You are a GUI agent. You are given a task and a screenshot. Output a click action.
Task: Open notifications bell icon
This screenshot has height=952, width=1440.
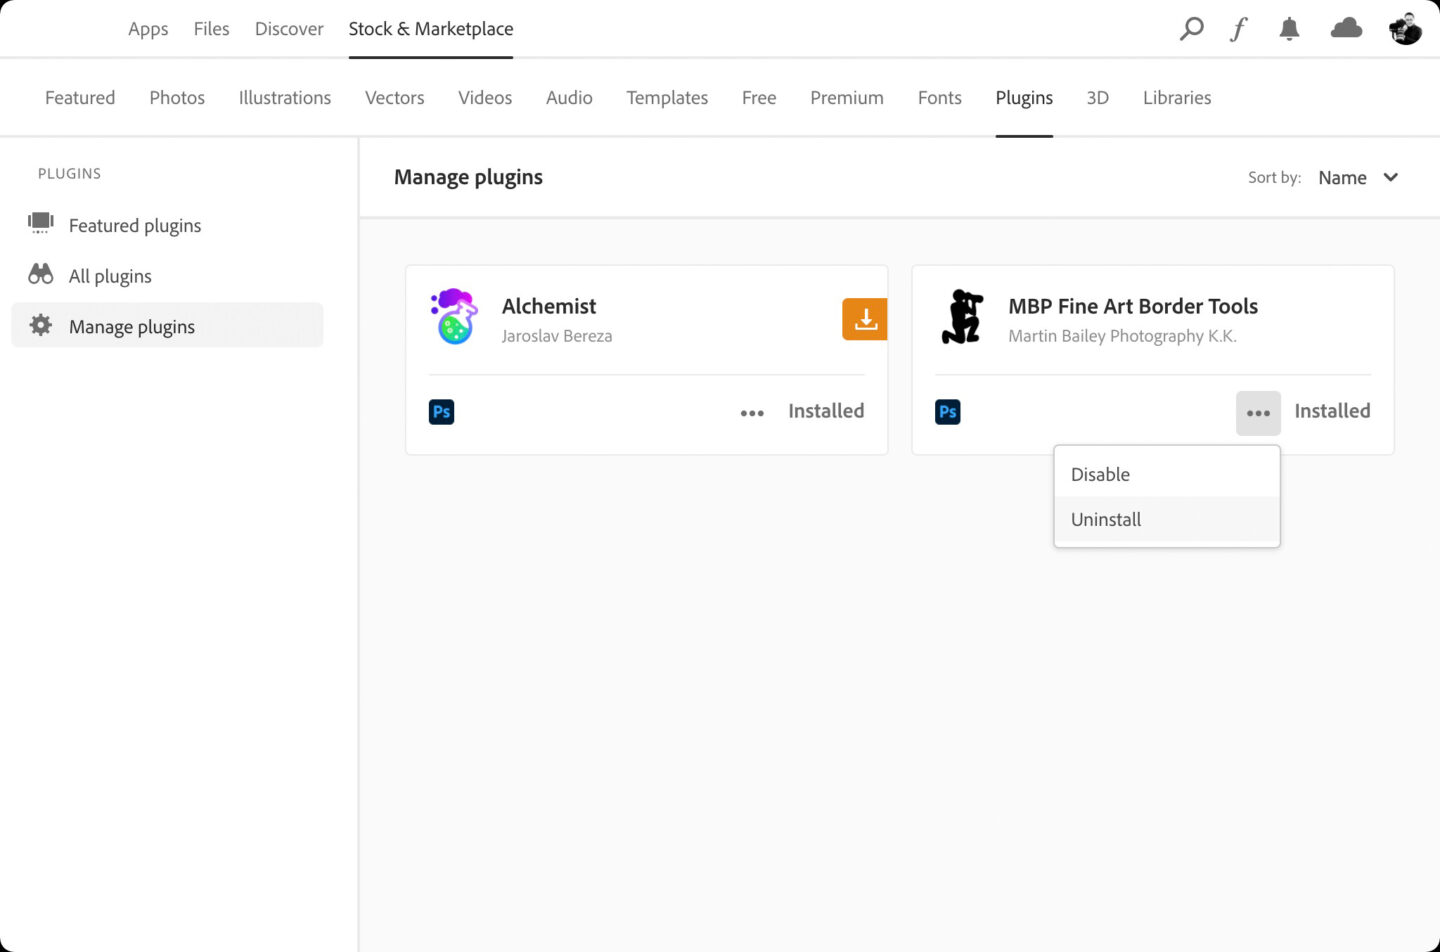1289,29
